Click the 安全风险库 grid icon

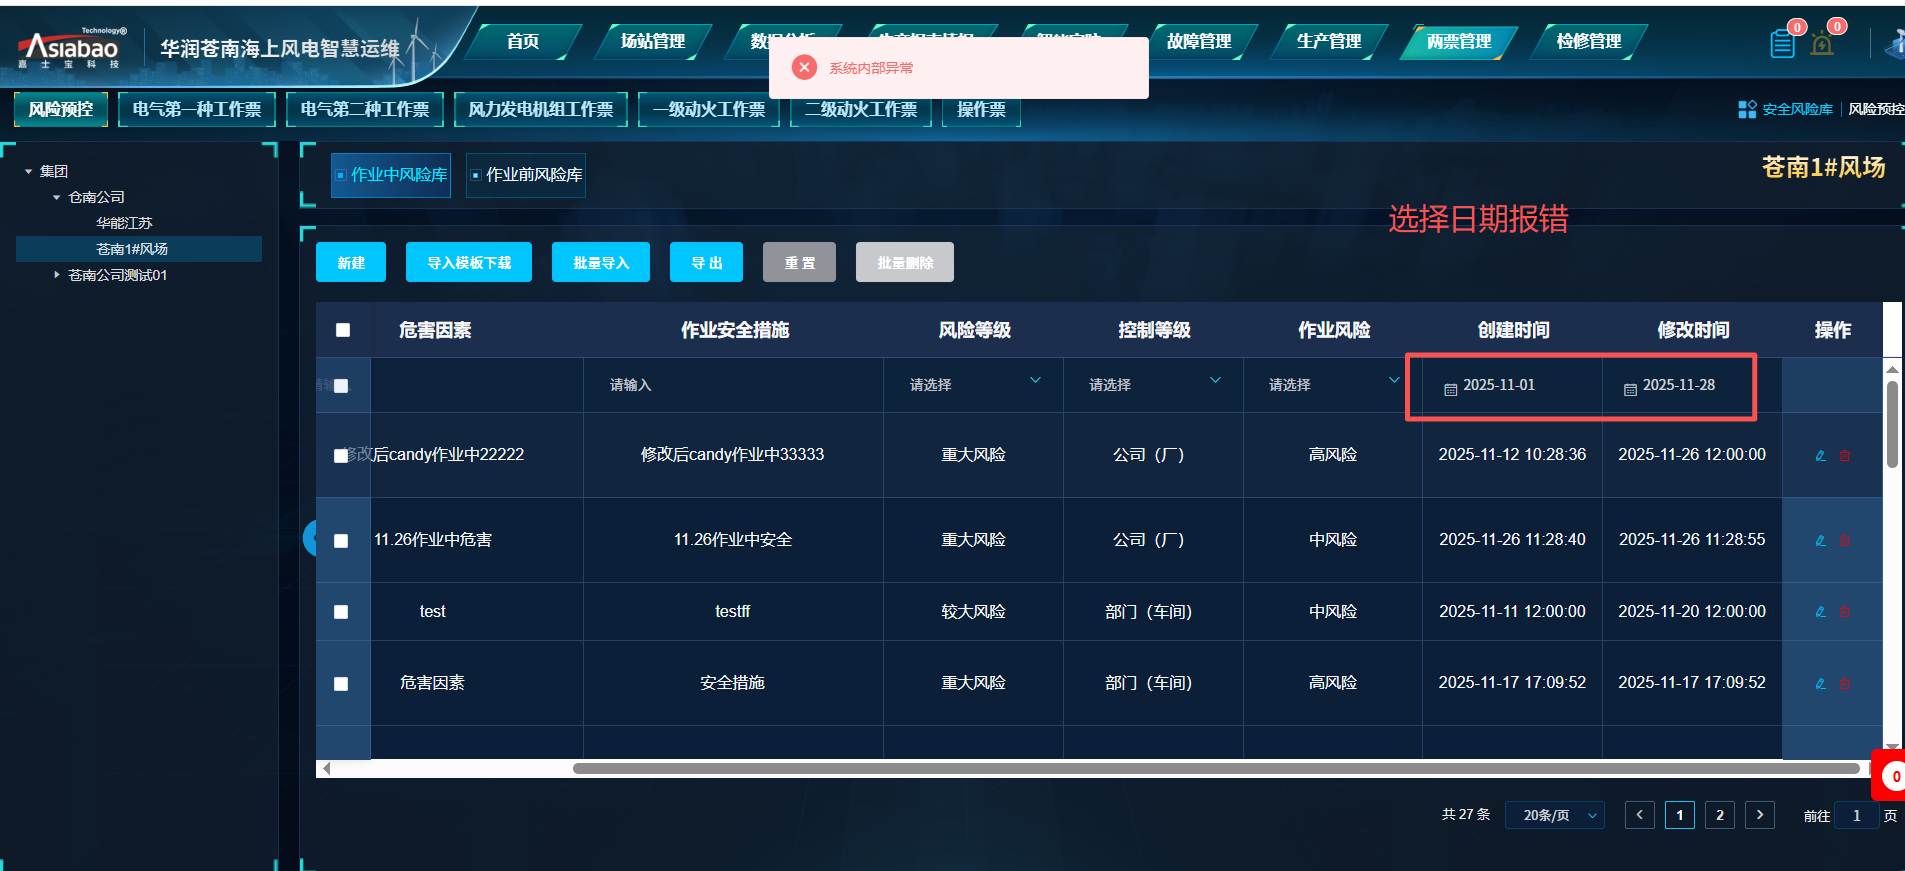(1747, 110)
